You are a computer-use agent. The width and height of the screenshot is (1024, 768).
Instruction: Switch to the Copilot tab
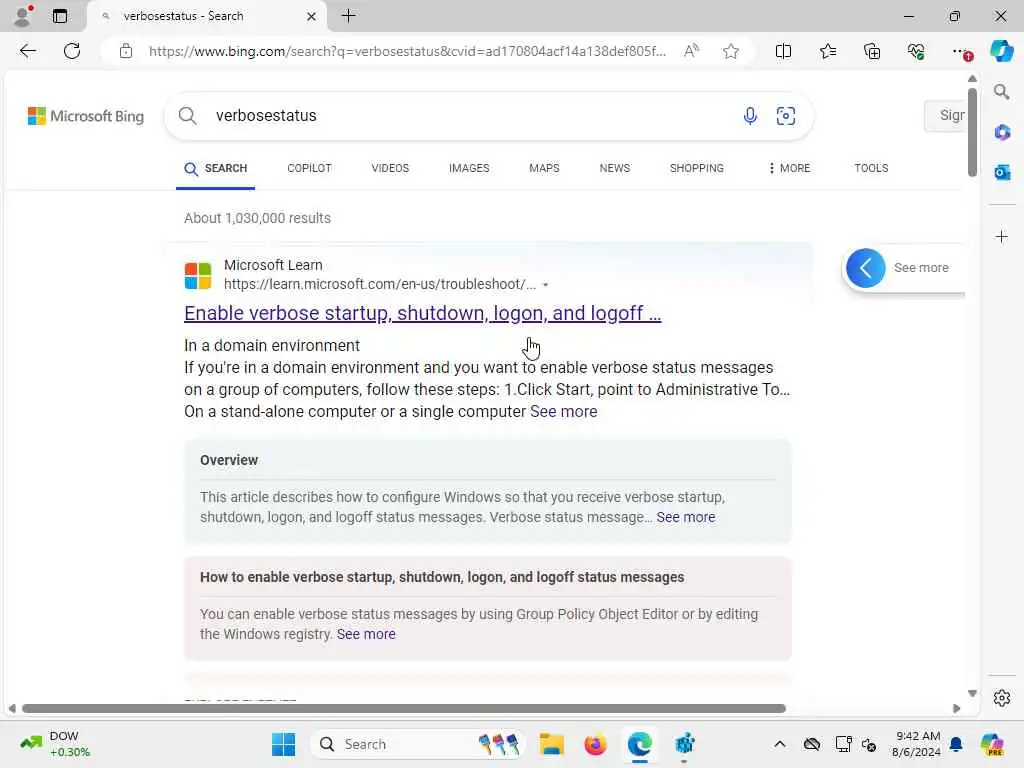pyautogui.click(x=309, y=168)
